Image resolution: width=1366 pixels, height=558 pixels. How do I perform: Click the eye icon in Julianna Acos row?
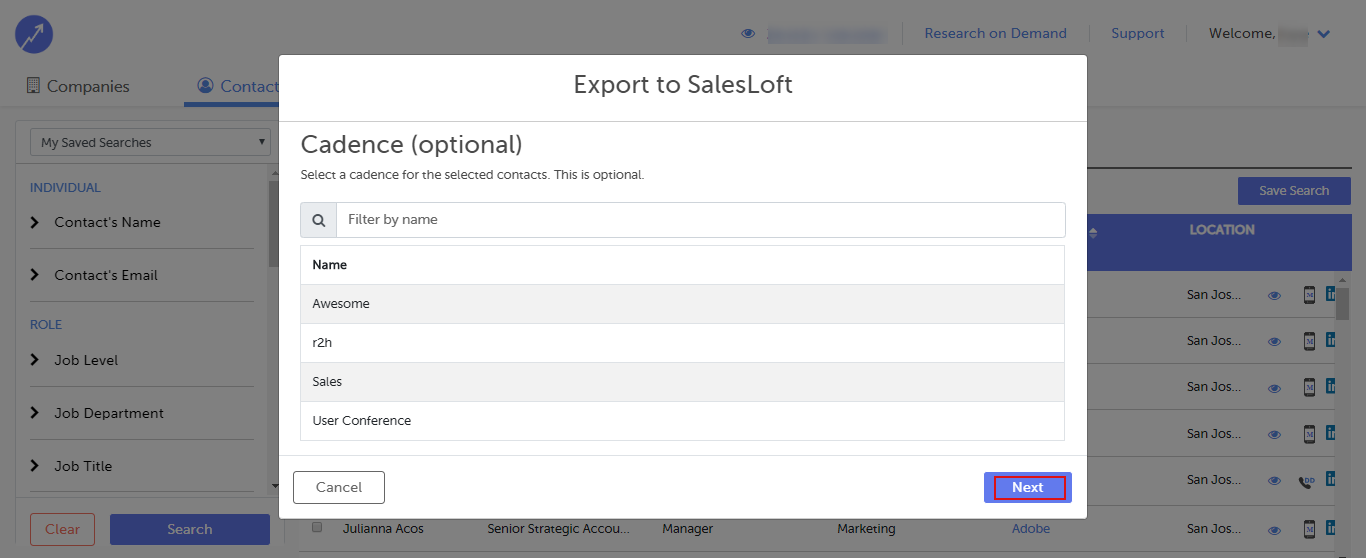click(x=1274, y=529)
